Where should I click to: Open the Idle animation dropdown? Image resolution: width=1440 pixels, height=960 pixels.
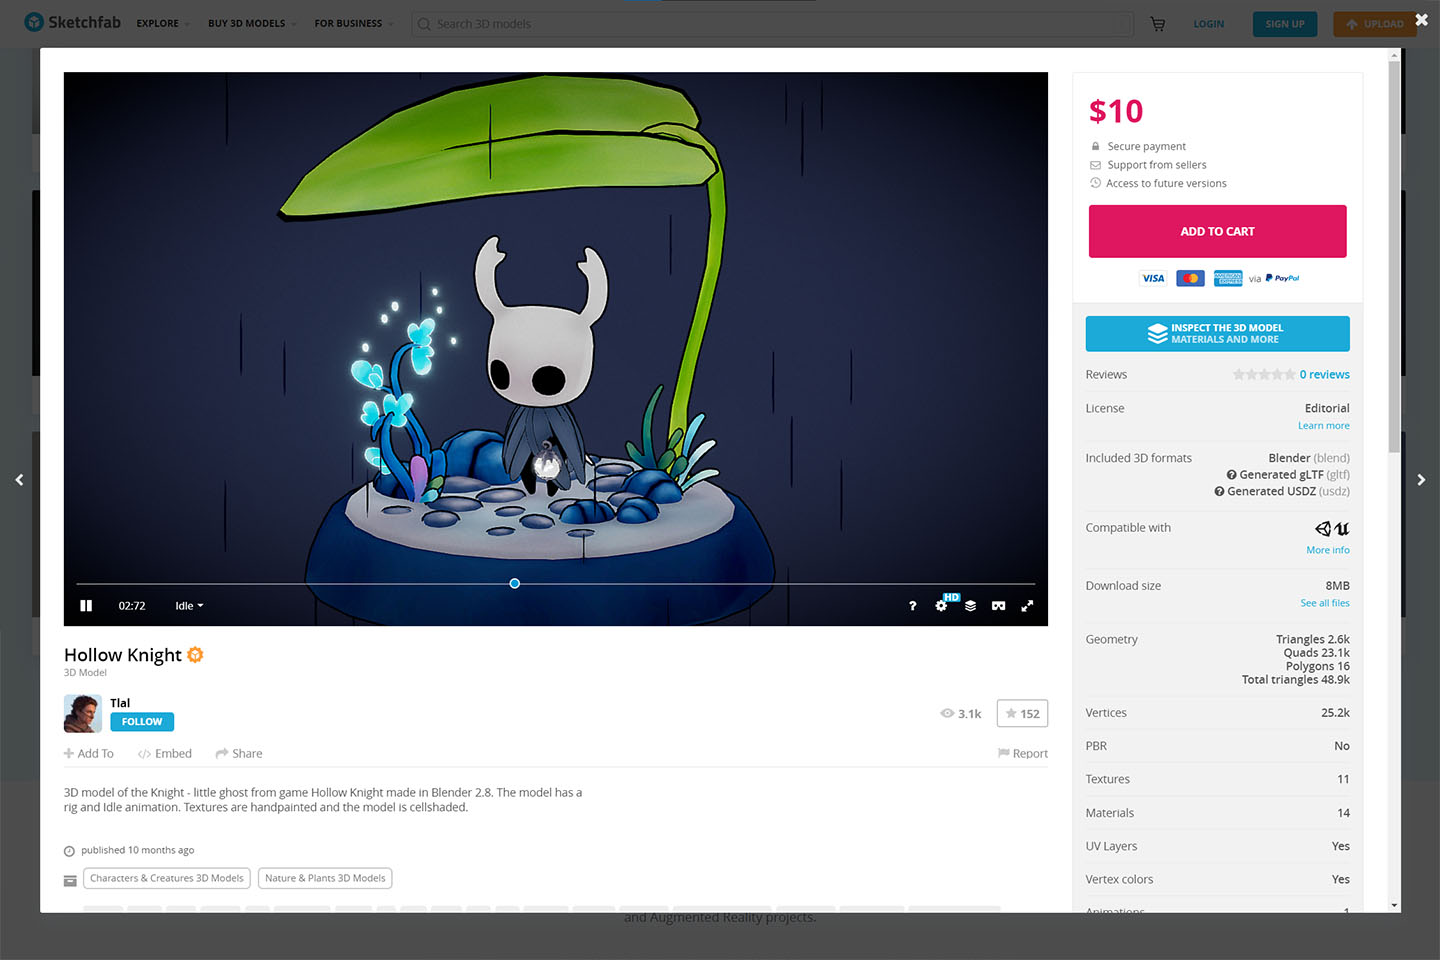189,606
